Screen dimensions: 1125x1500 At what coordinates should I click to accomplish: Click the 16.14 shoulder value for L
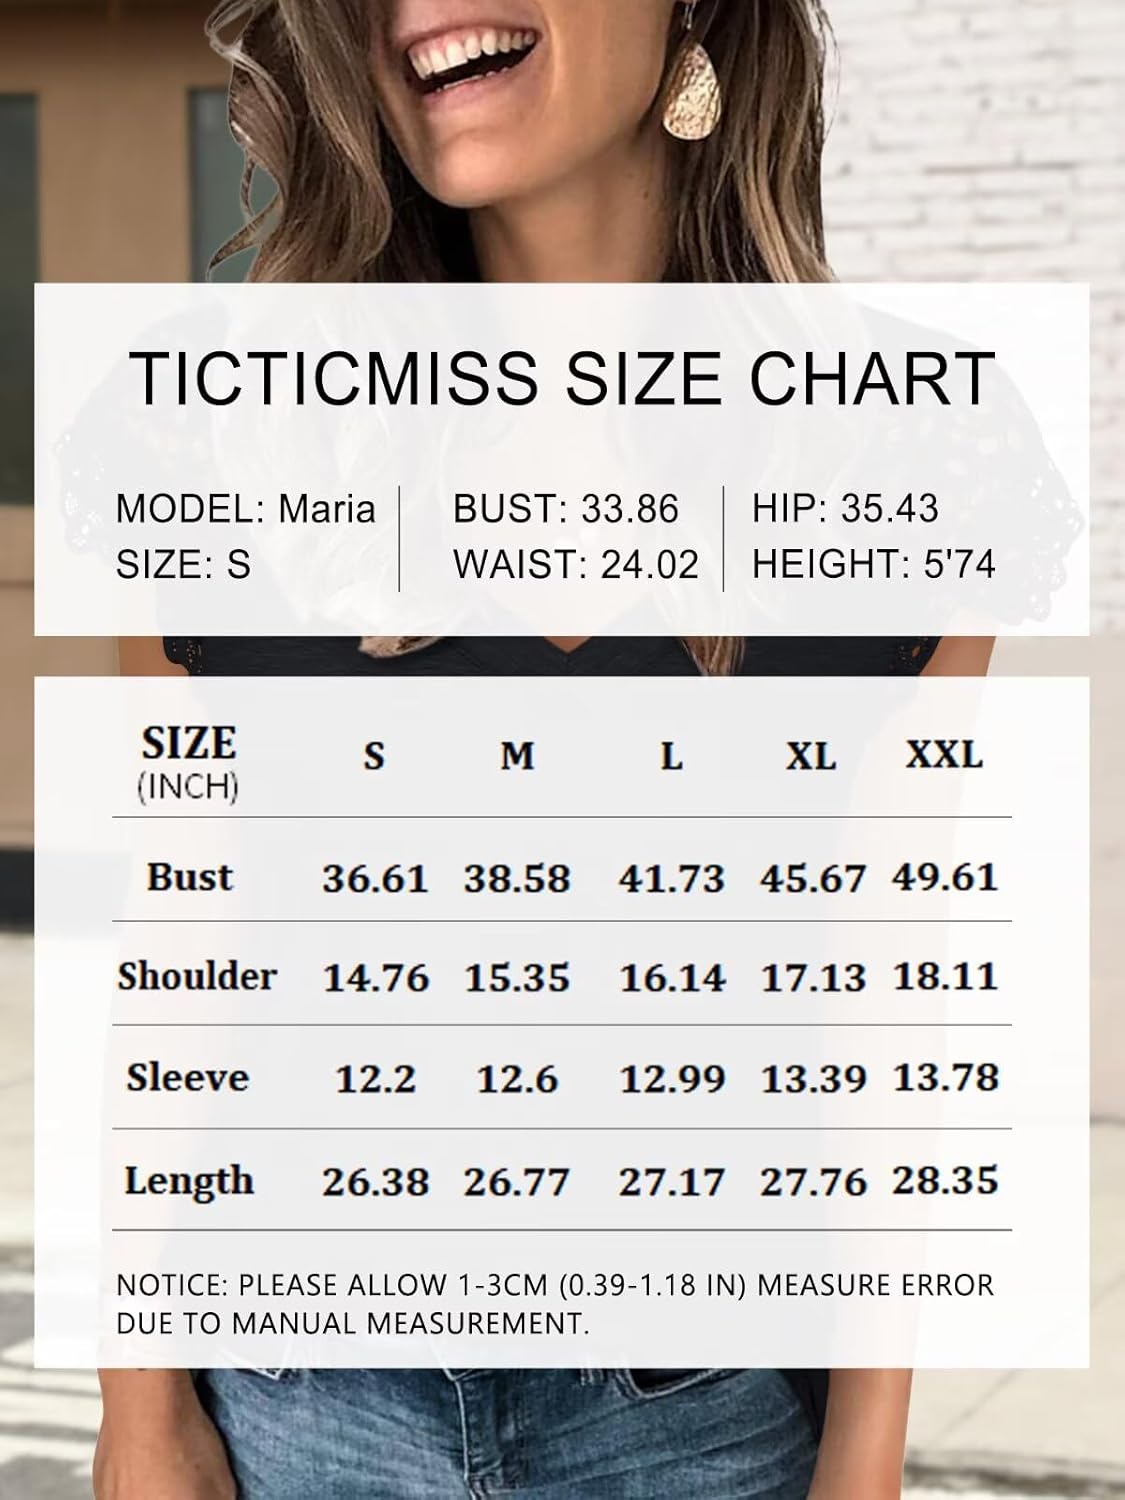[672, 978]
